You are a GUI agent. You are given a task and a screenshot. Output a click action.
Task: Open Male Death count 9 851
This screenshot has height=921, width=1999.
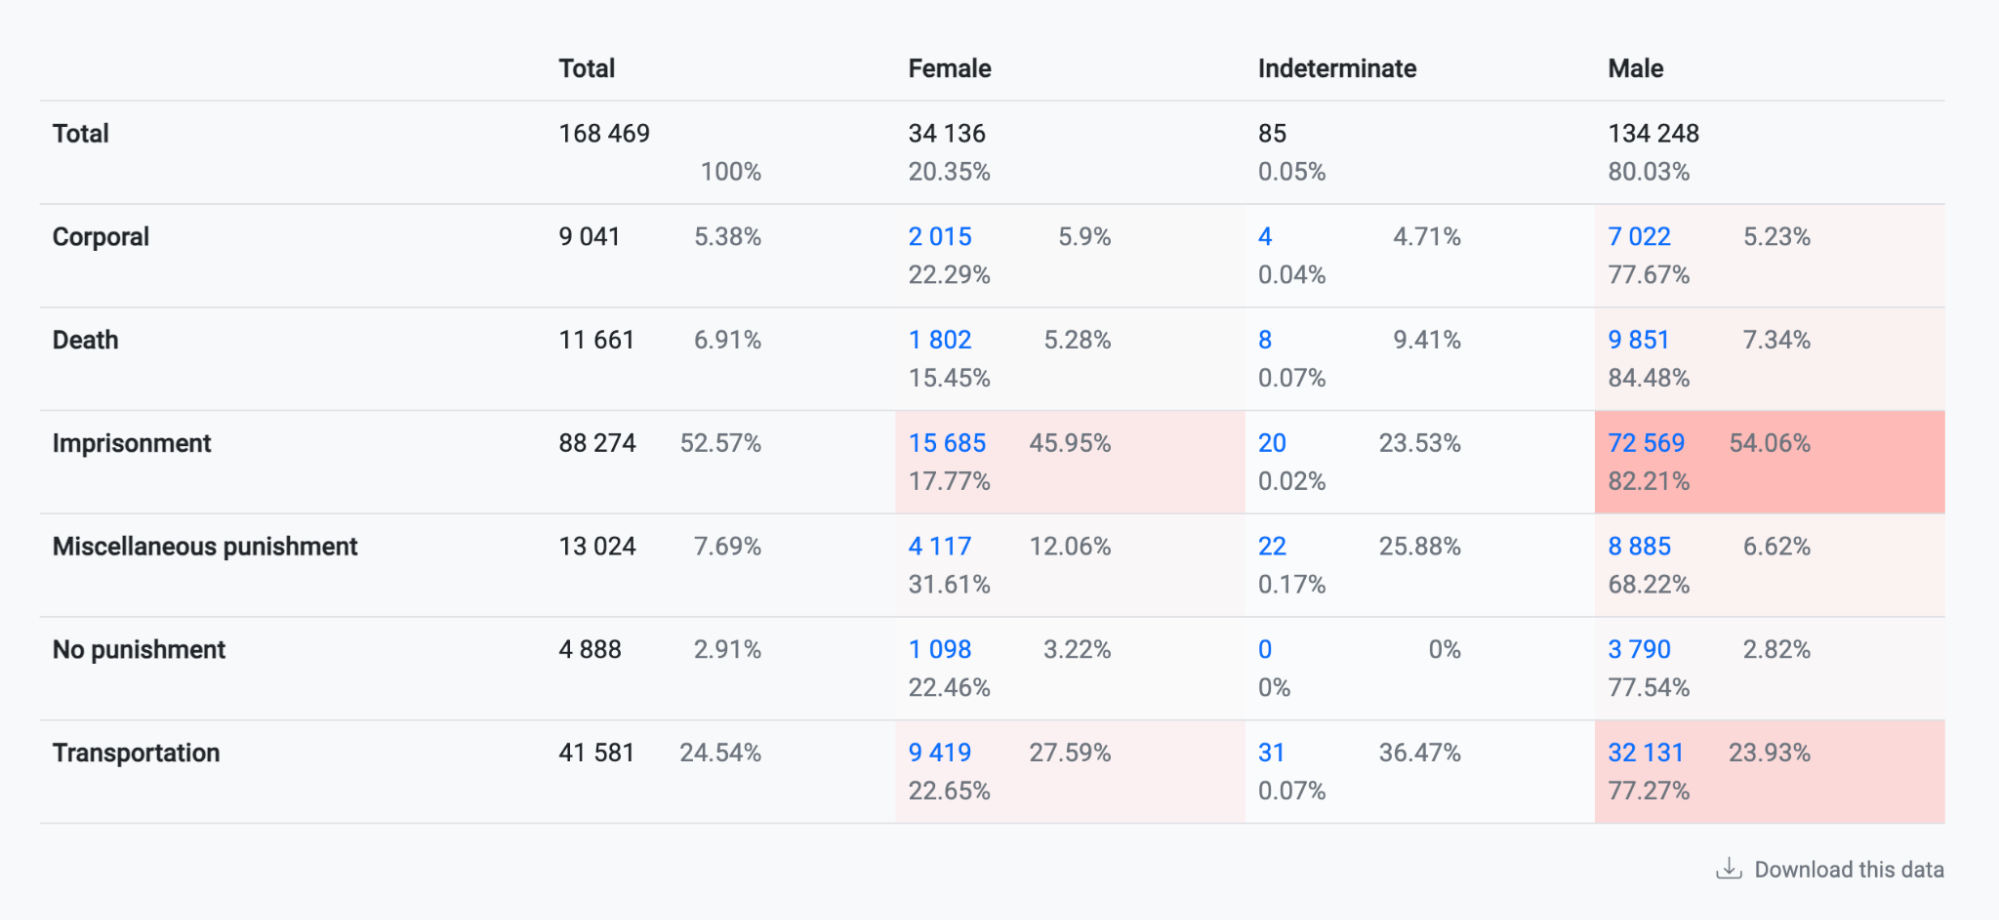(1638, 340)
